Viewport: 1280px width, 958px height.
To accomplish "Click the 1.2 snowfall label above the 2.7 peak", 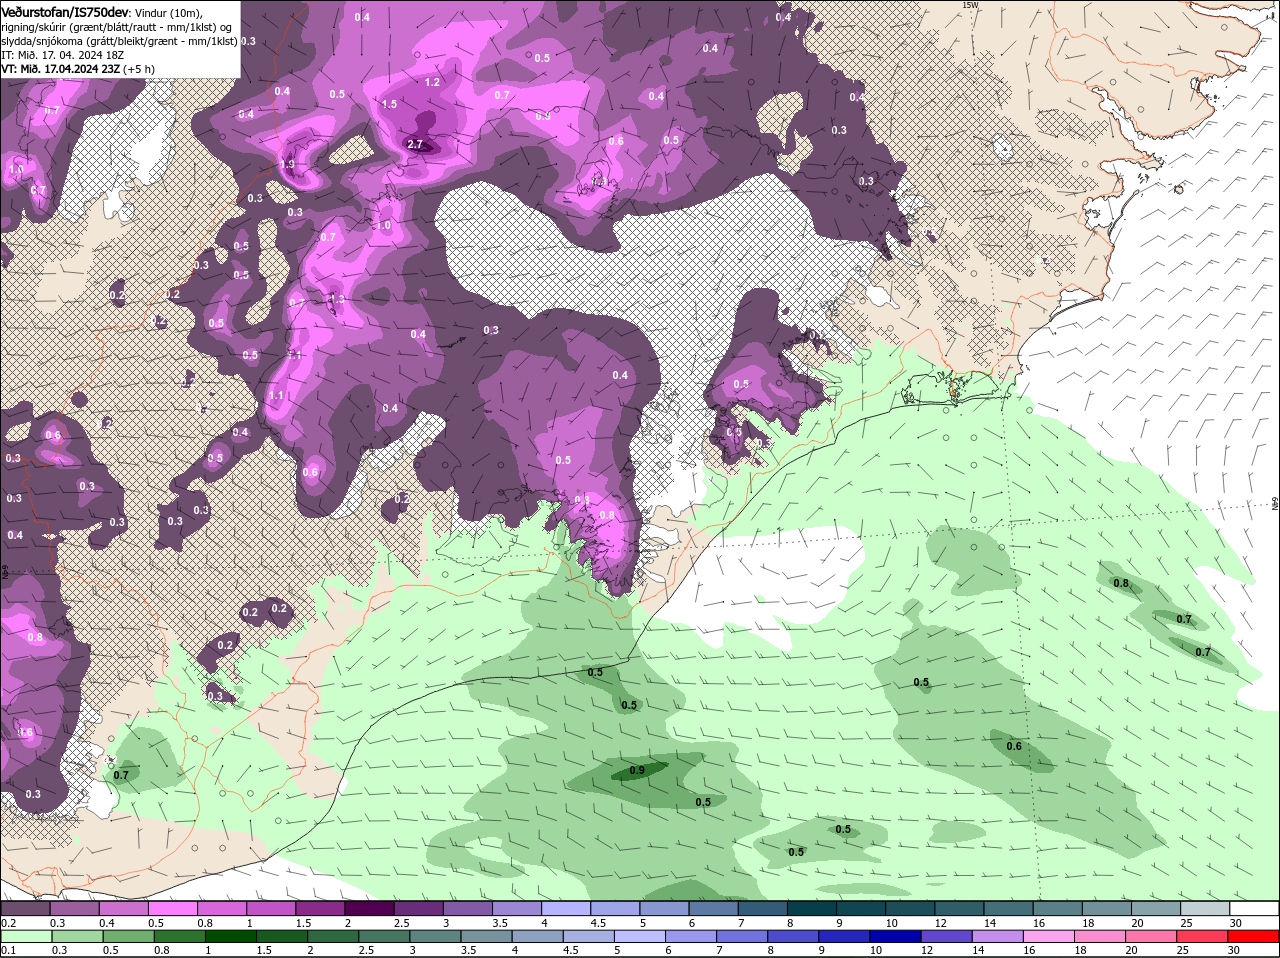I will tap(432, 82).
